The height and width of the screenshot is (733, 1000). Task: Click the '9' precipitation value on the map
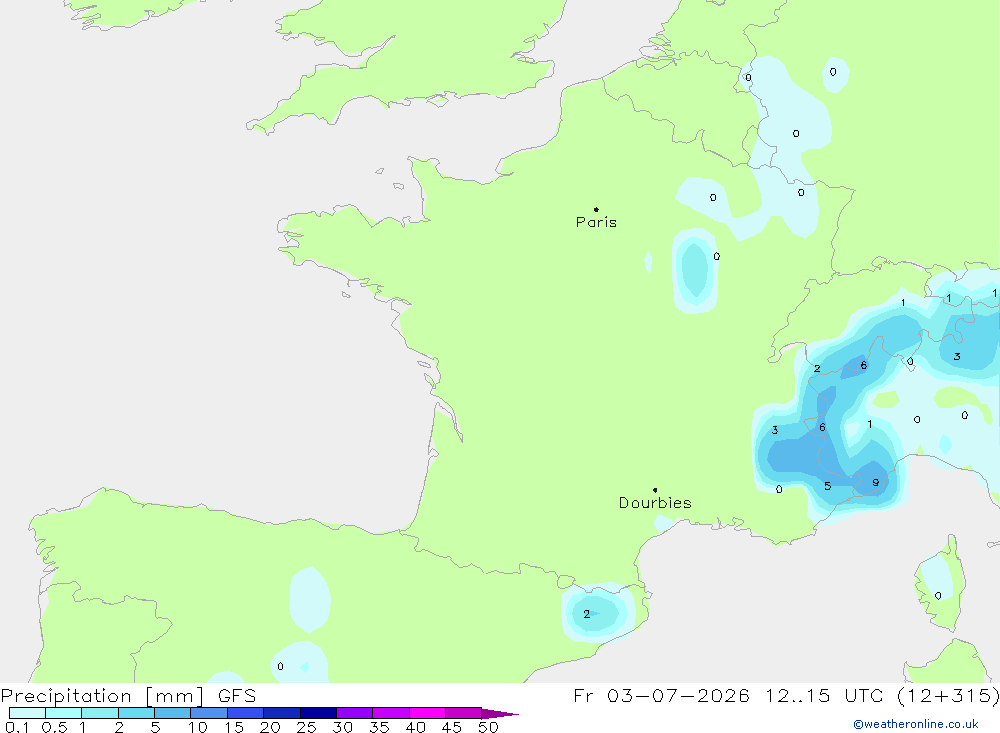pyautogui.click(x=876, y=483)
